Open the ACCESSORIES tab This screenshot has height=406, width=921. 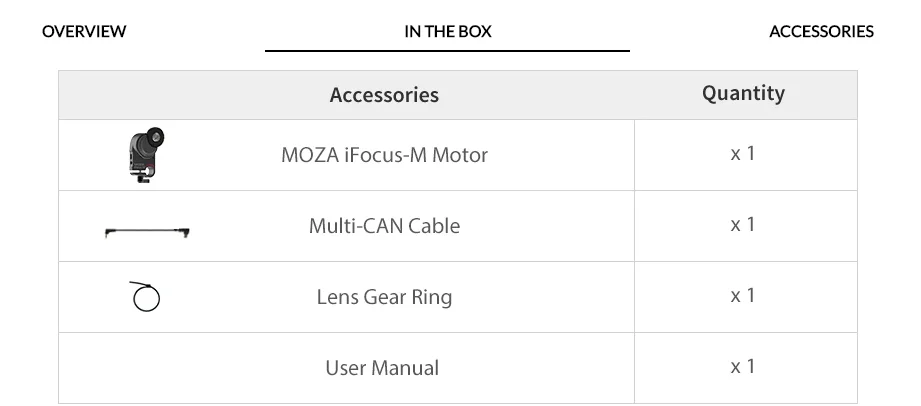(x=821, y=31)
